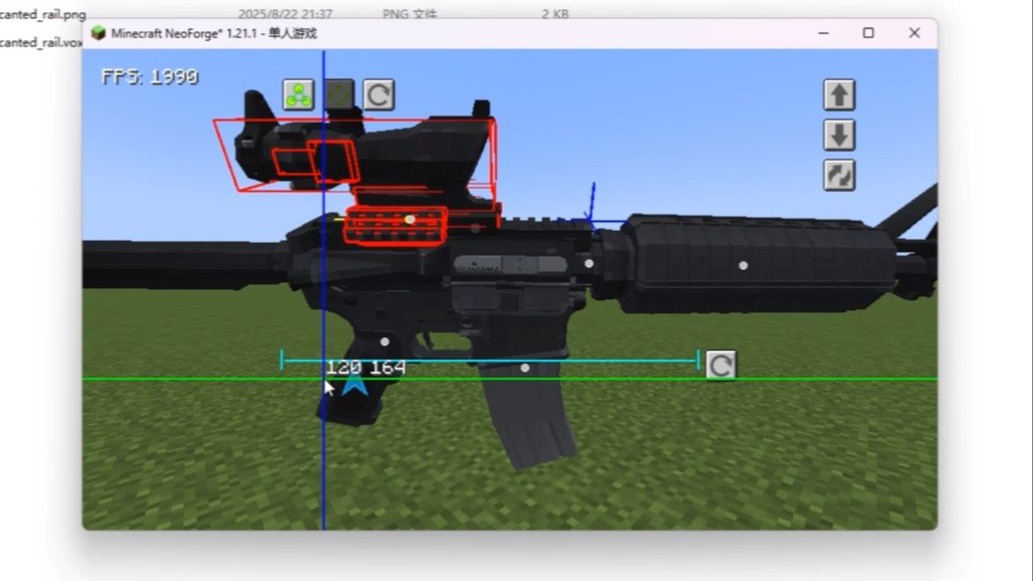
Task: Select canted_rail.vox in the background file list
Action: [x=41, y=42]
